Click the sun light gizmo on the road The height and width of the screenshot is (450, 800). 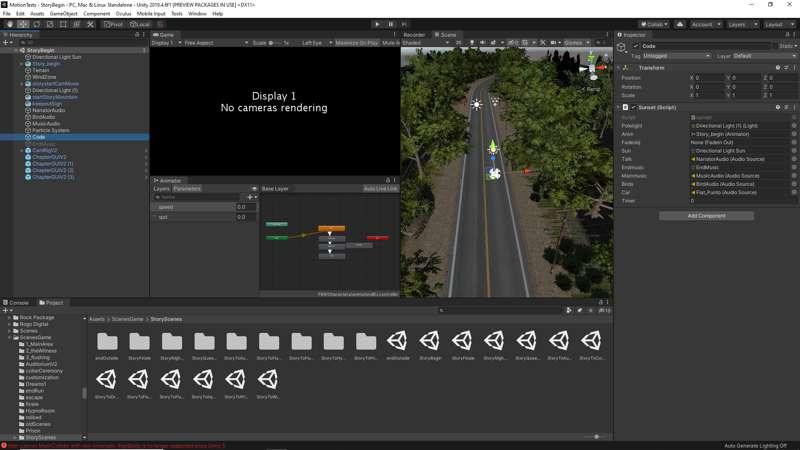(477, 105)
